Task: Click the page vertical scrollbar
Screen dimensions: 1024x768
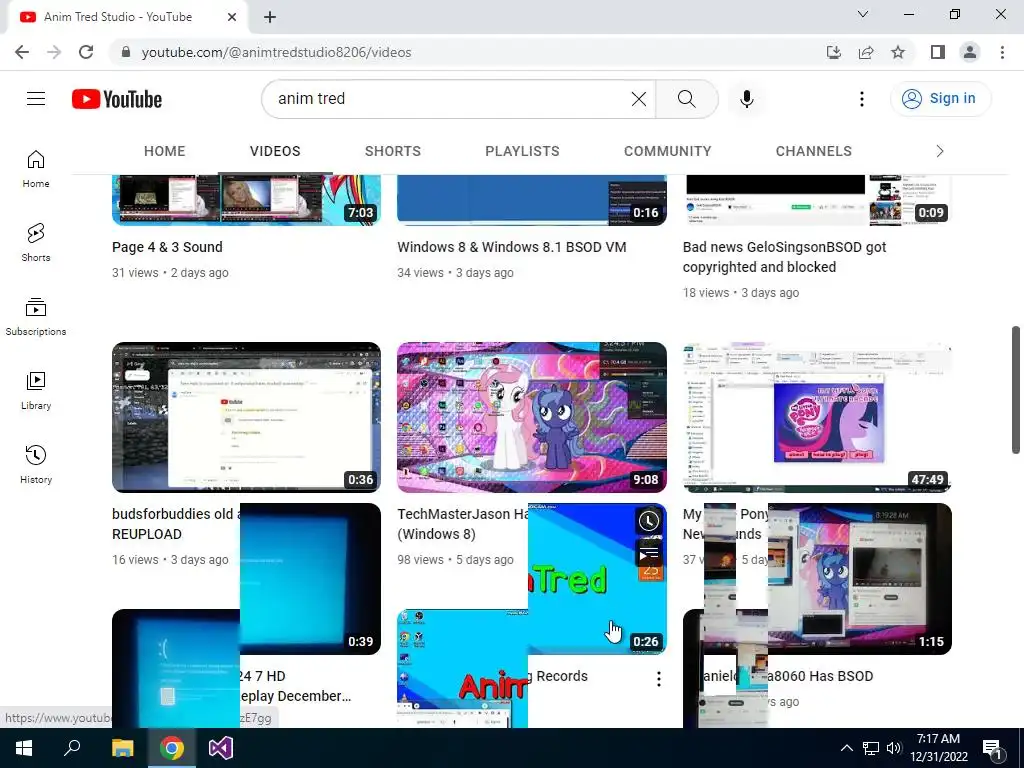Action: 1016,390
